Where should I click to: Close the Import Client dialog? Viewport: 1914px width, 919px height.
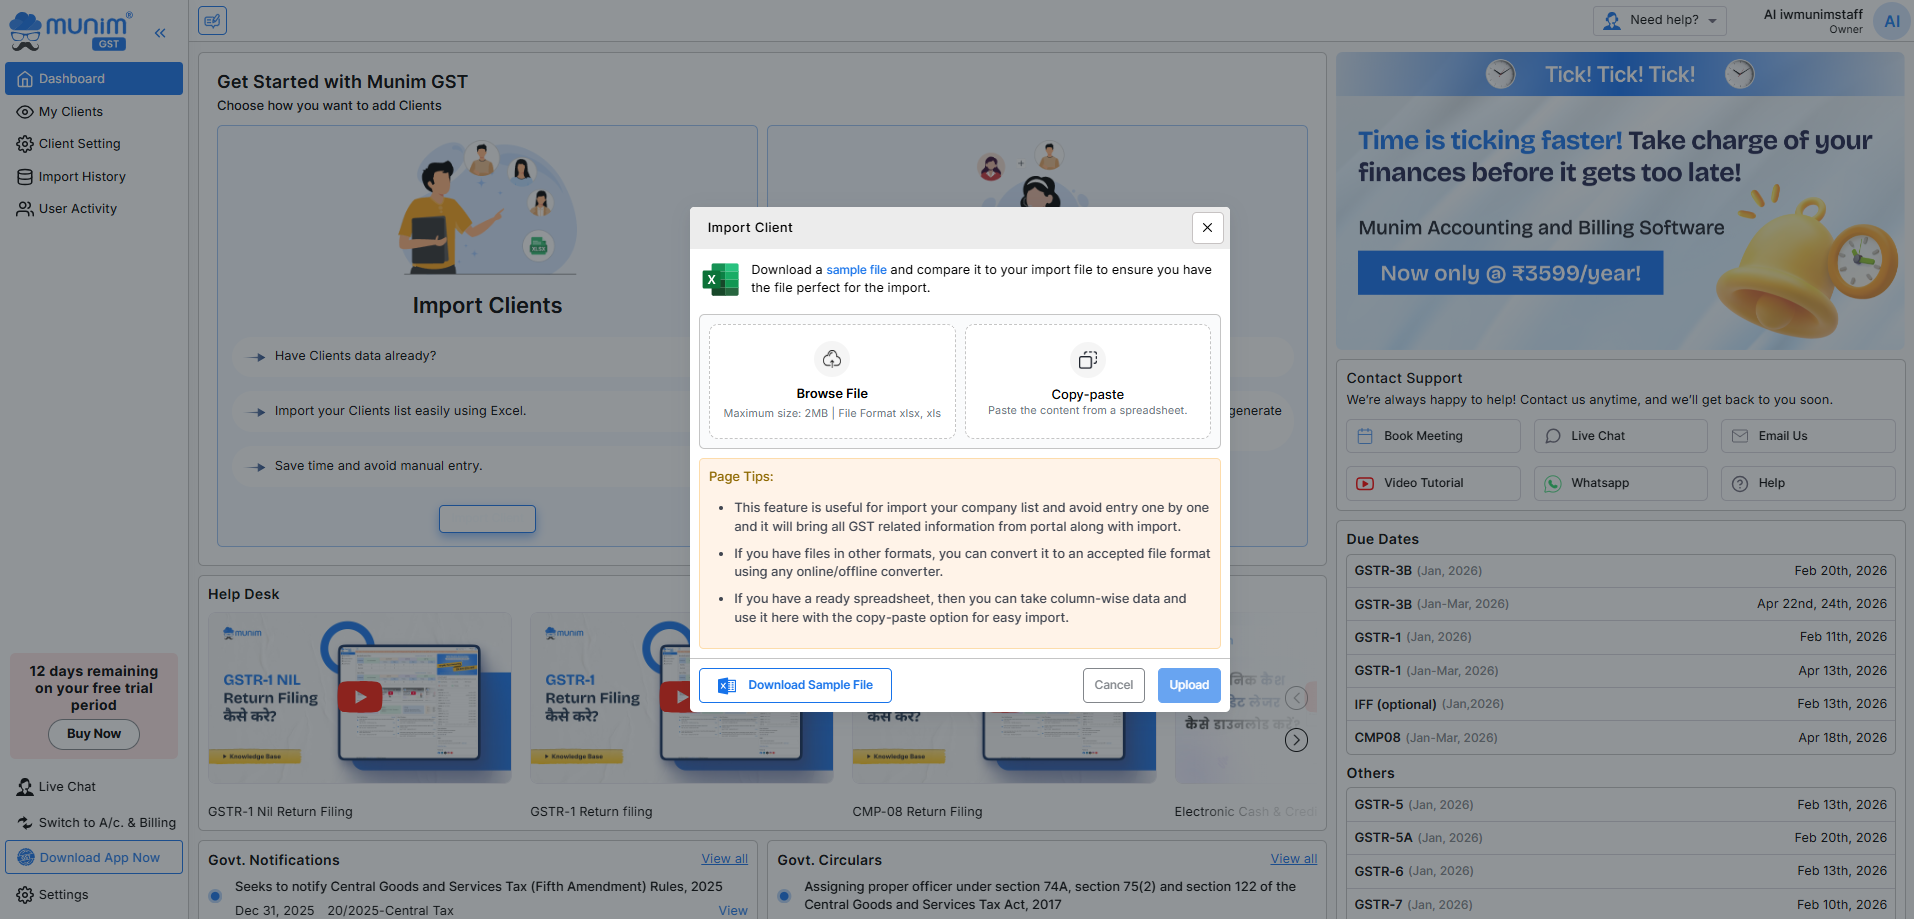(x=1207, y=228)
